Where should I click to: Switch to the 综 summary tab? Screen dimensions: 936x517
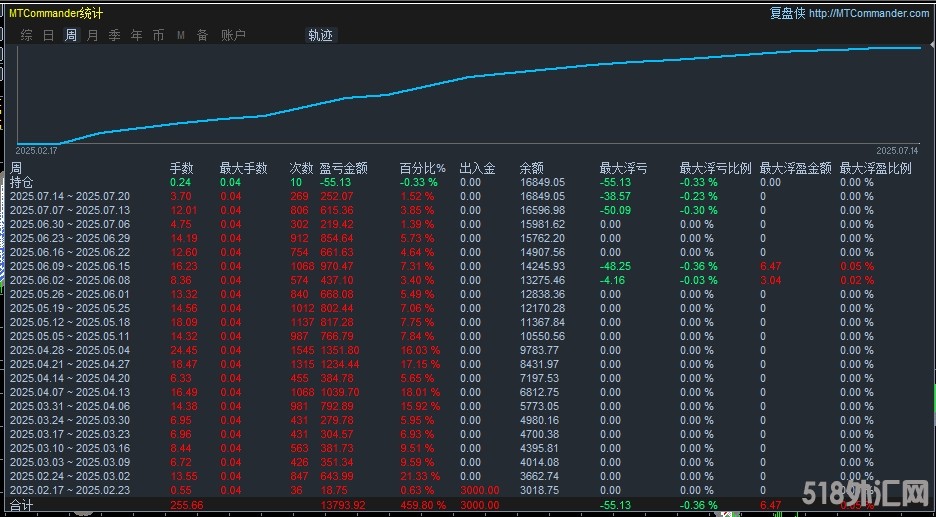coord(27,35)
